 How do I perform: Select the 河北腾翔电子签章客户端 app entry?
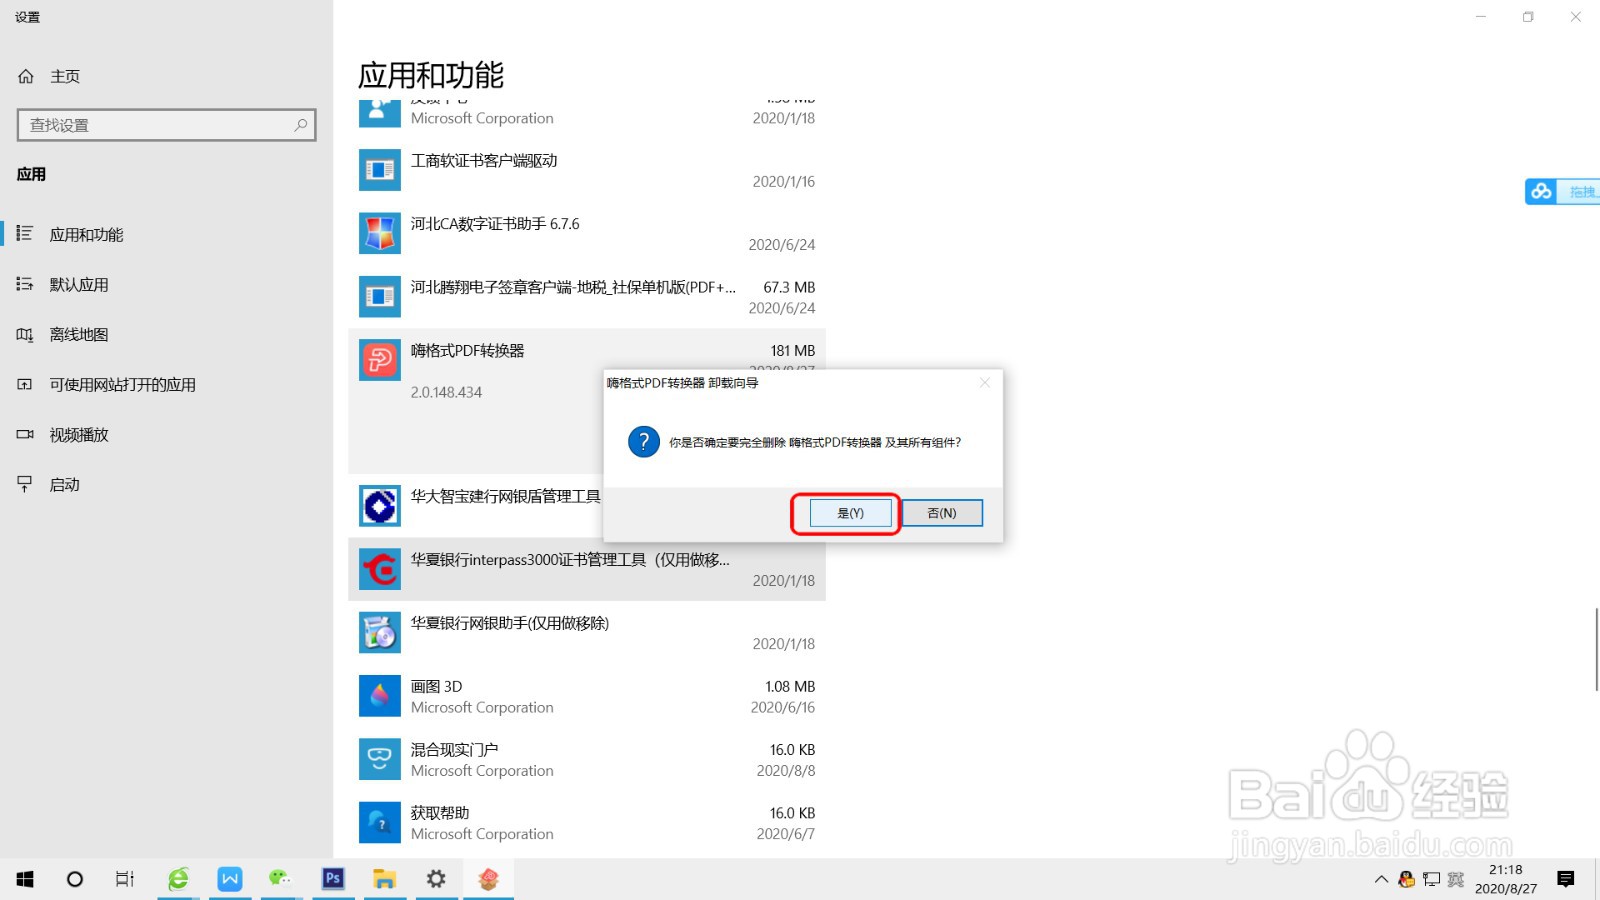click(x=587, y=297)
